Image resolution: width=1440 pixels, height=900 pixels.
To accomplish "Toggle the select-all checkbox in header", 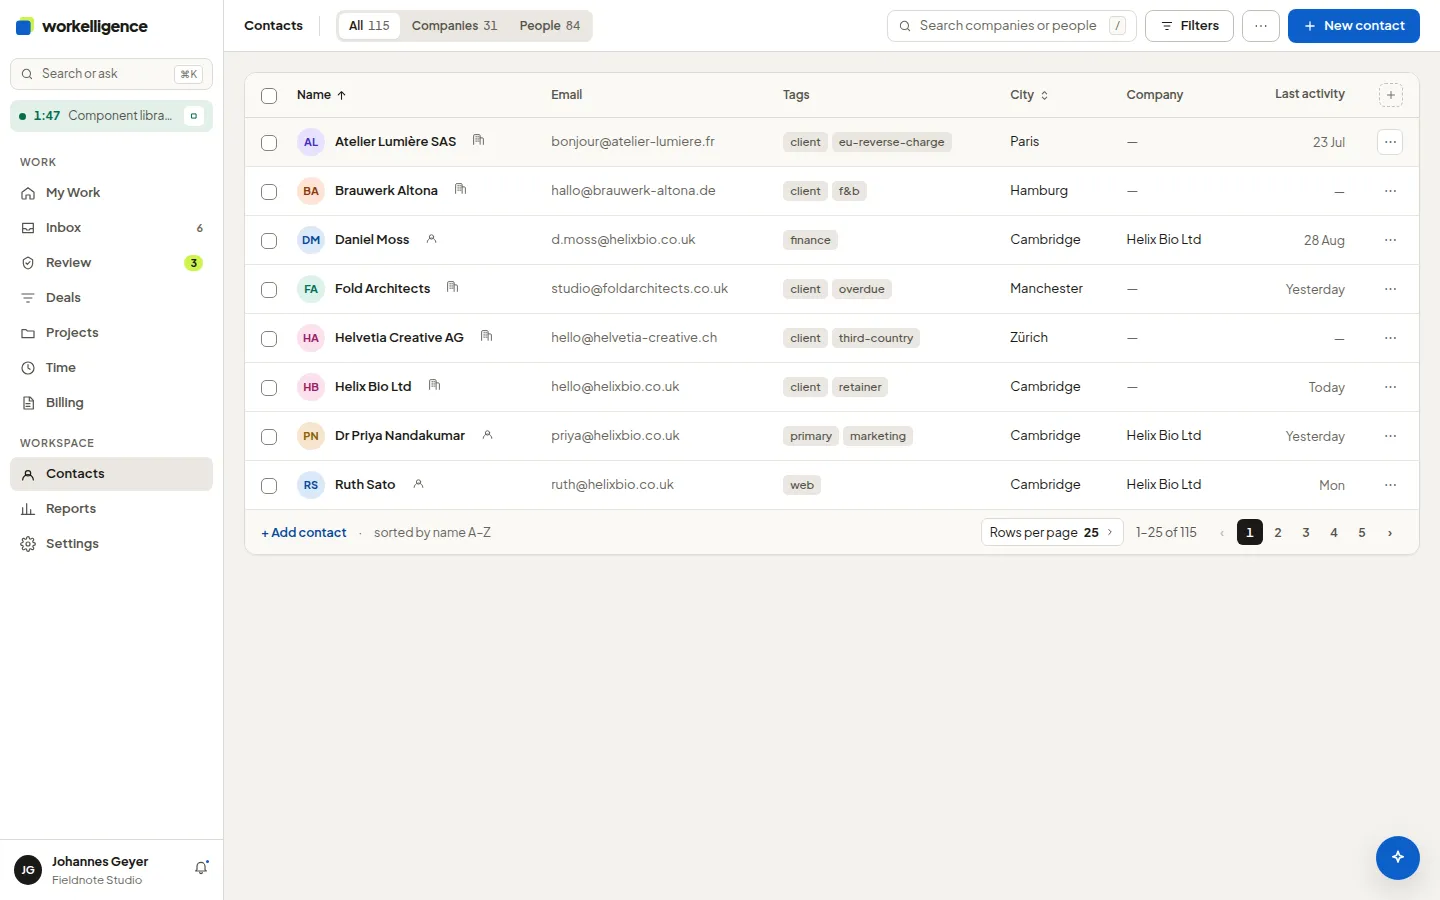I will pos(269,96).
